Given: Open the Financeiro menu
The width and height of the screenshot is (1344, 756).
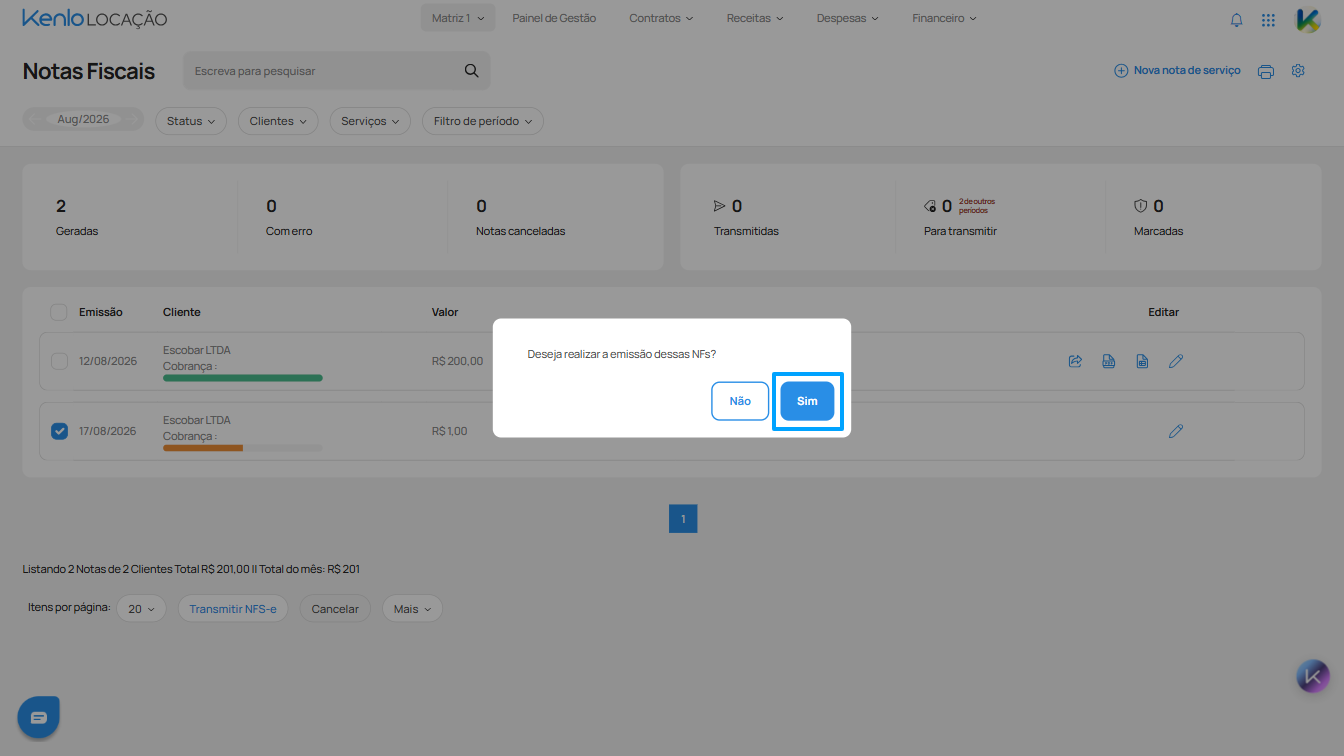Looking at the screenshot, I should (x=944, y=18).
